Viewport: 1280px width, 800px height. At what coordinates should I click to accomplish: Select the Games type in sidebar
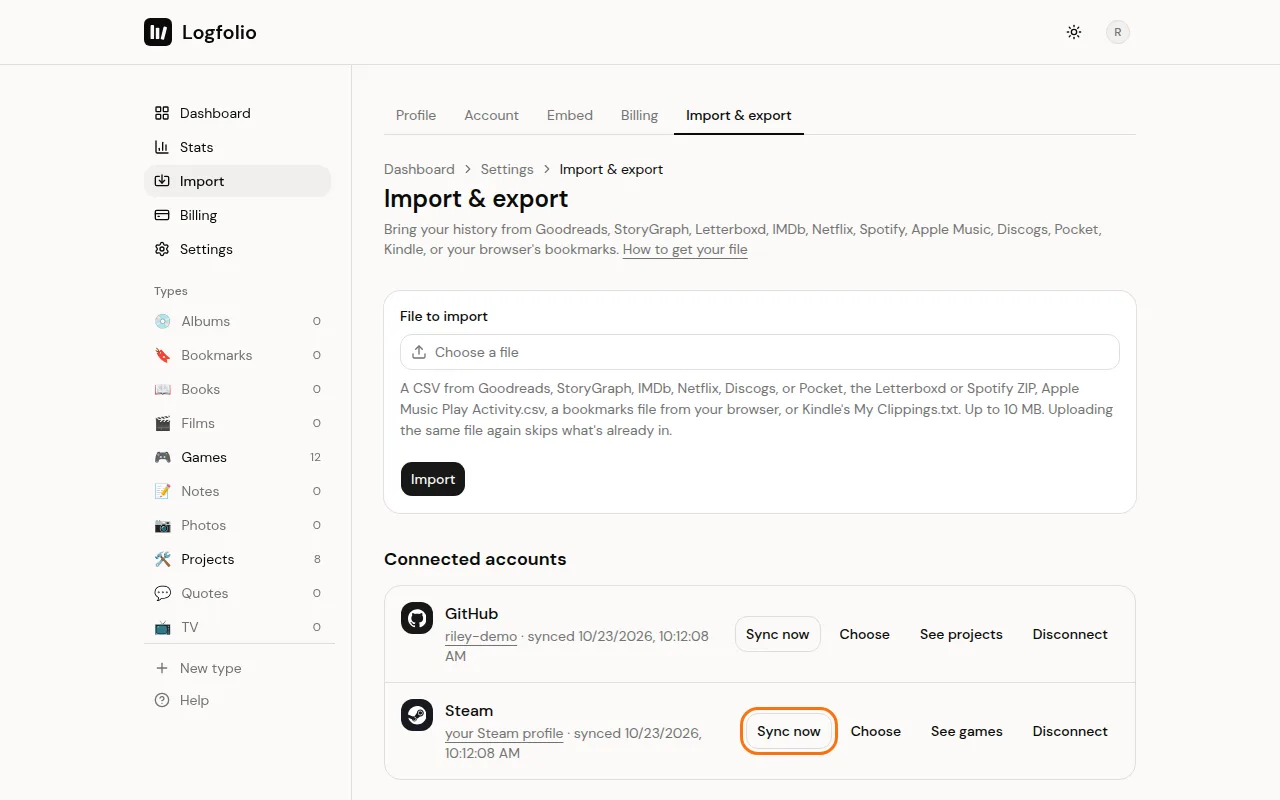(237, 457)
